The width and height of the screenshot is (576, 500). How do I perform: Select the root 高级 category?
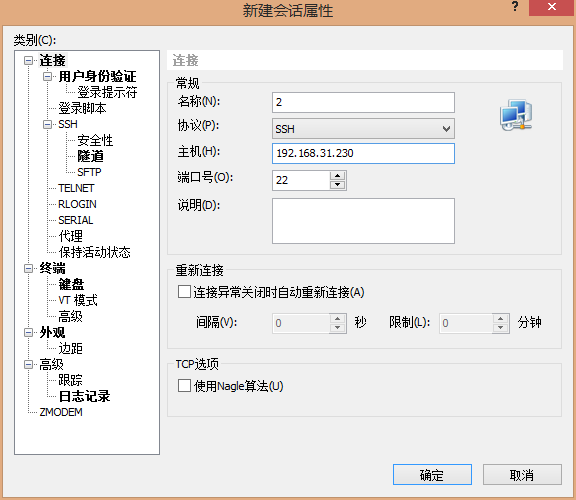(51, 364)
